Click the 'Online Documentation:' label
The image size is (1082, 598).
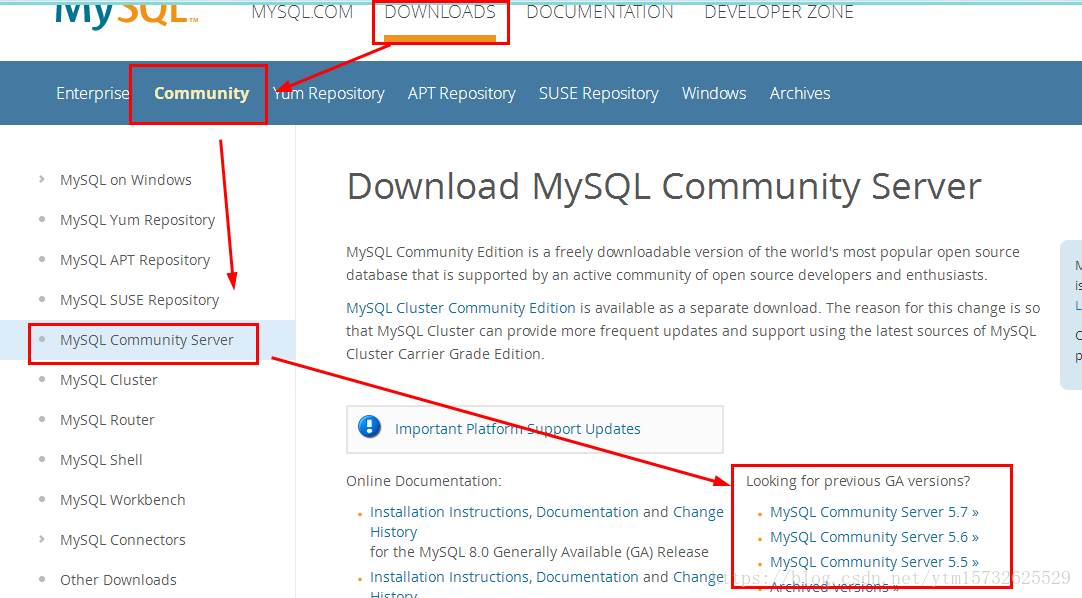[x=424, y=481]
